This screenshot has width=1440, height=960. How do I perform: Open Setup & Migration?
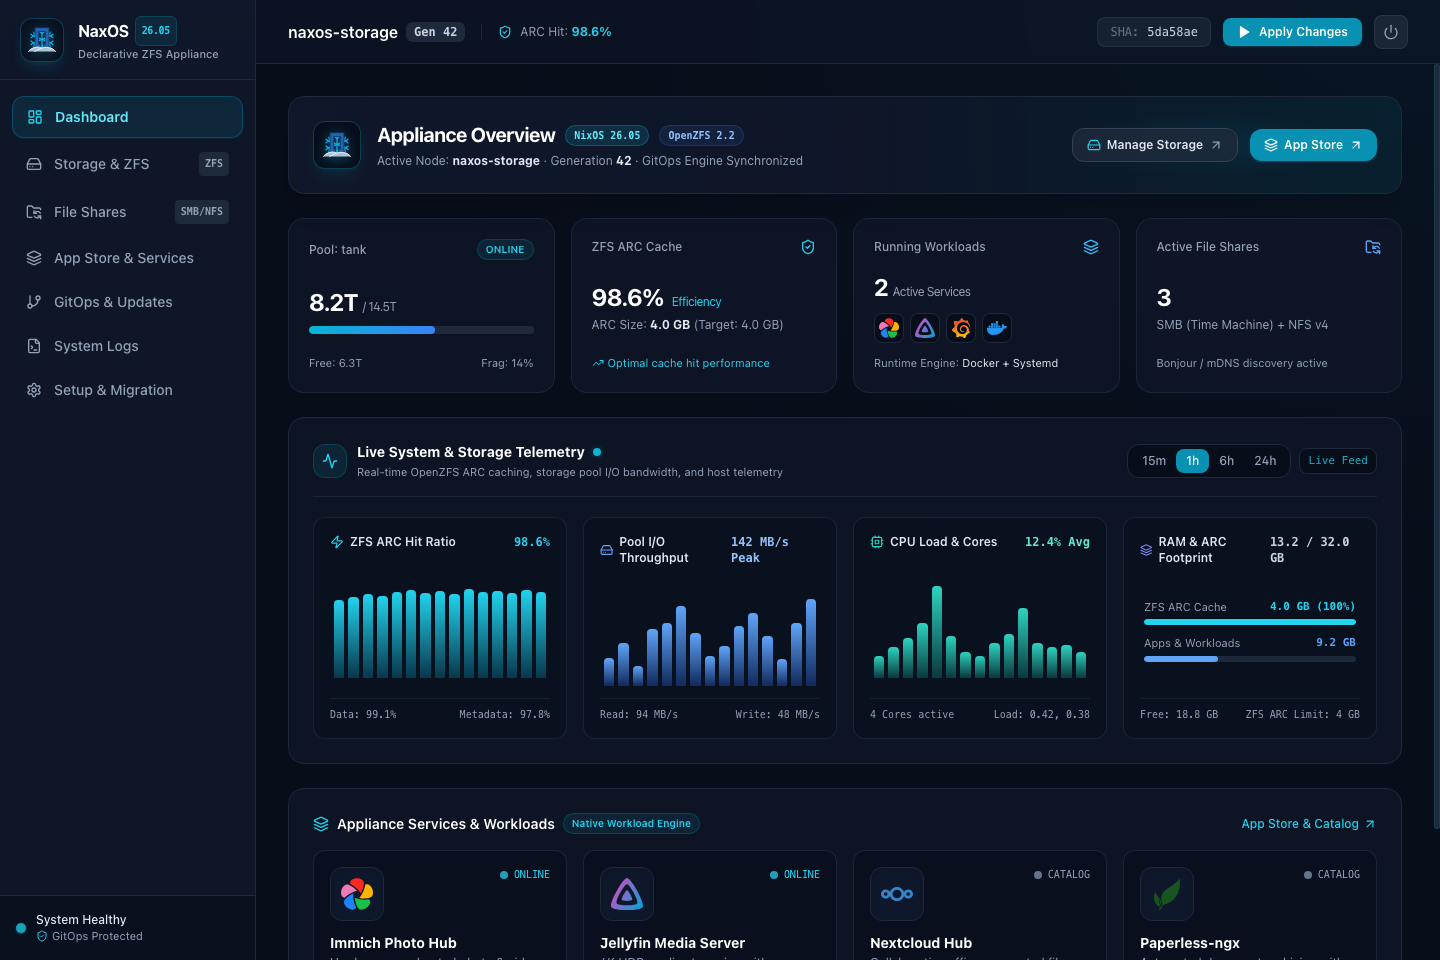127,390
